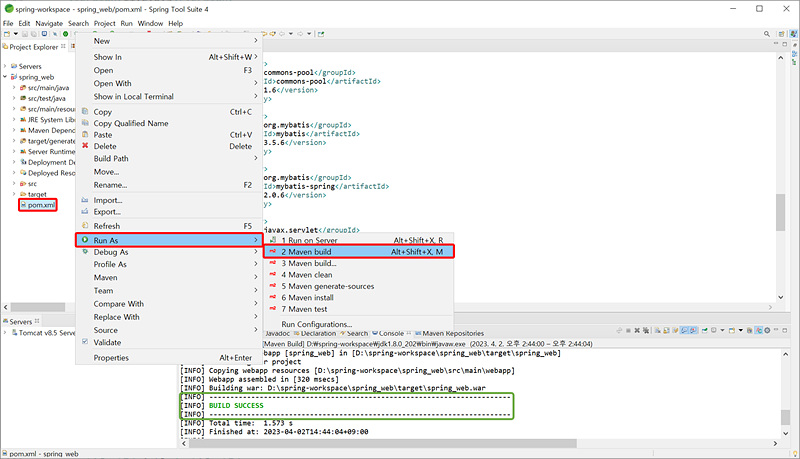This screenshot has width=800, height=459.
Task: Click the Maven build m2 icon
Action: click(272, 251)
